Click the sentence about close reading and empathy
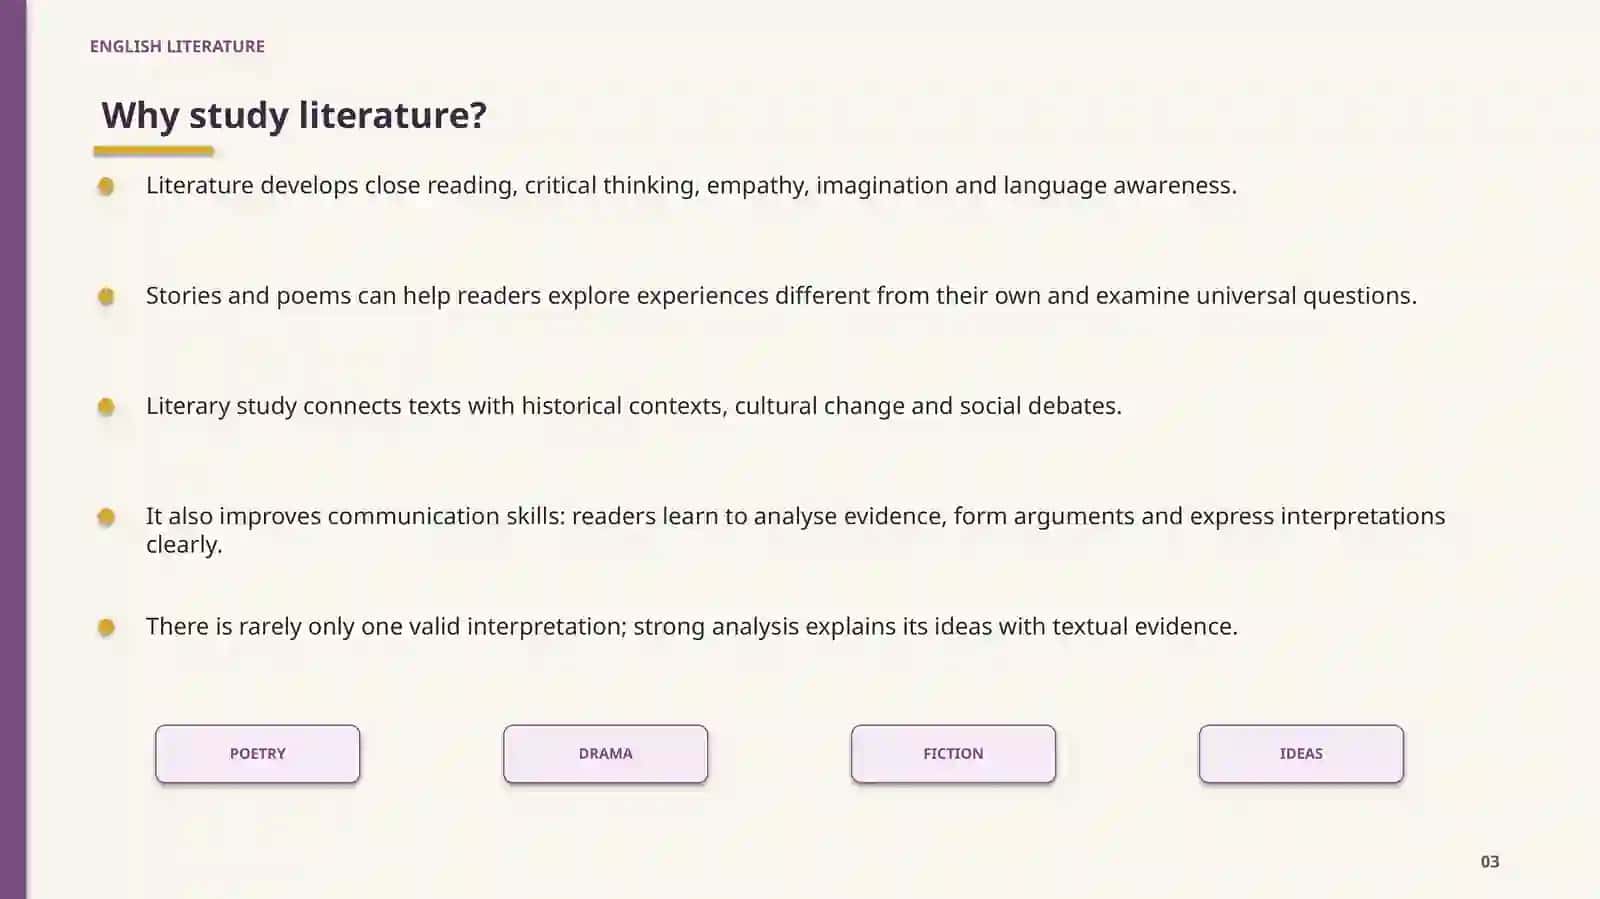Image resolution: width=1600 pixels, height=899 pixels. [x=691, y=186]
